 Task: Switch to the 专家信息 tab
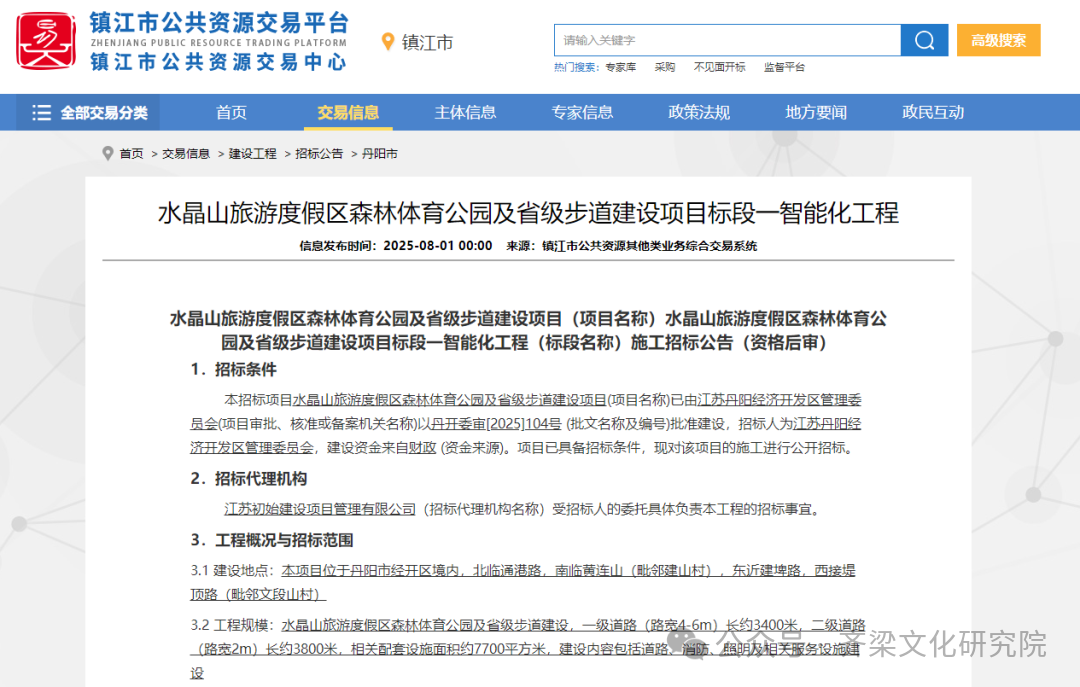582,112
